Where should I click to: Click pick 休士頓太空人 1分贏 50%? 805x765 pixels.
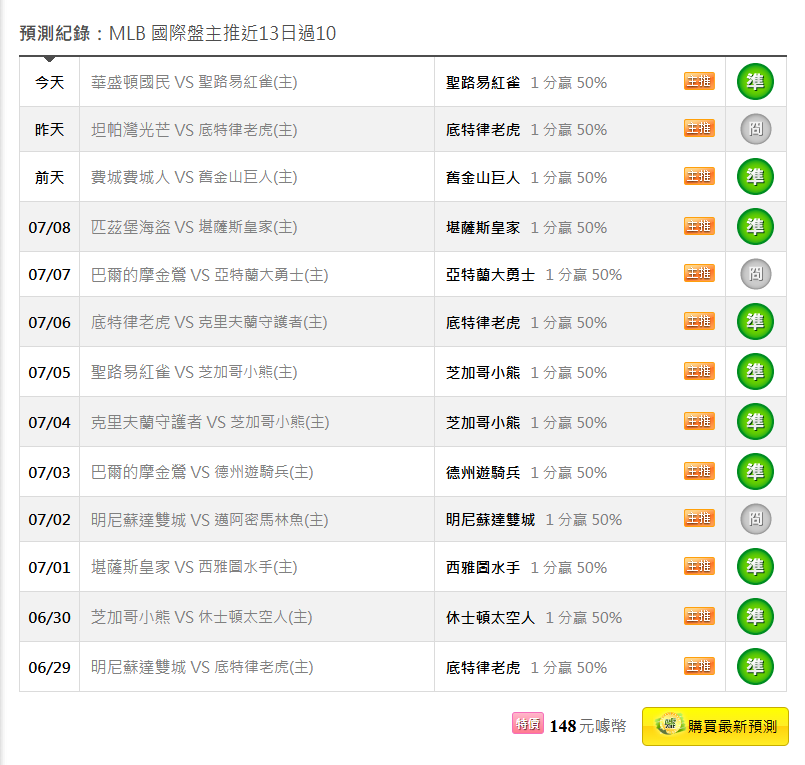pyautogui.click(x=534, y=617)
